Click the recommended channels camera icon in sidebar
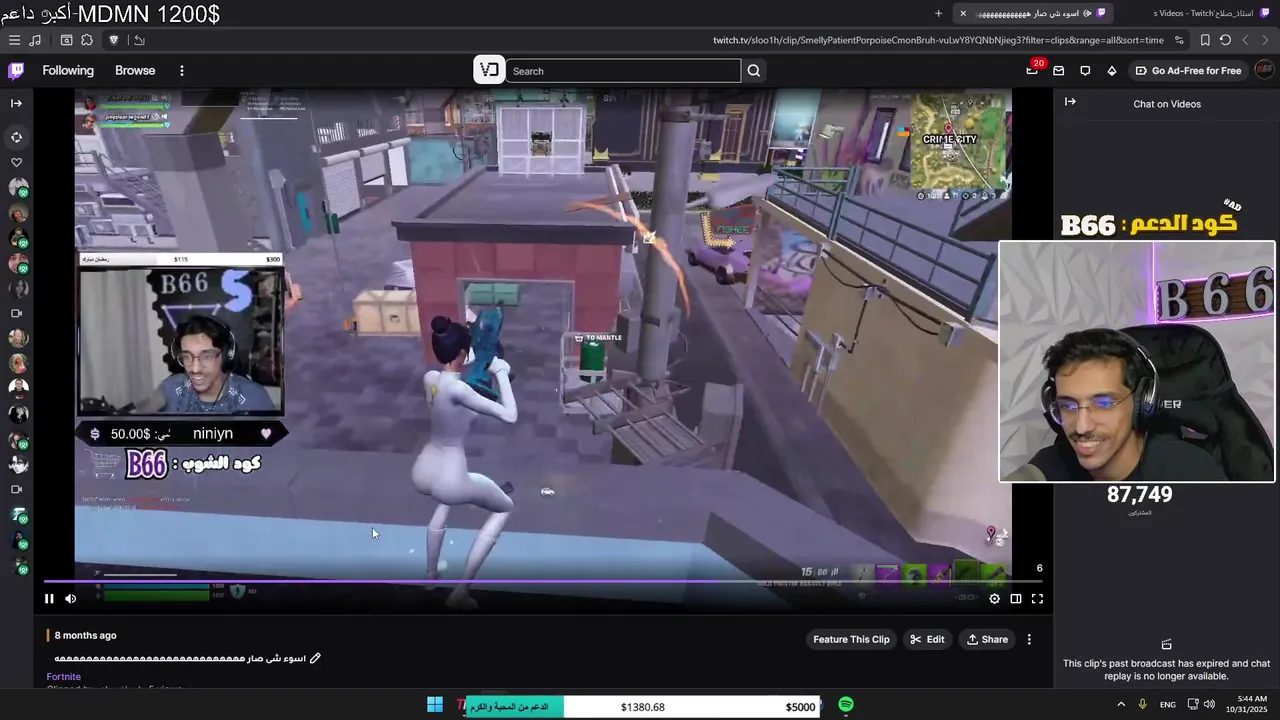Image resolution: width=1280 pixels, height=720 pixels. click(16, 313)
